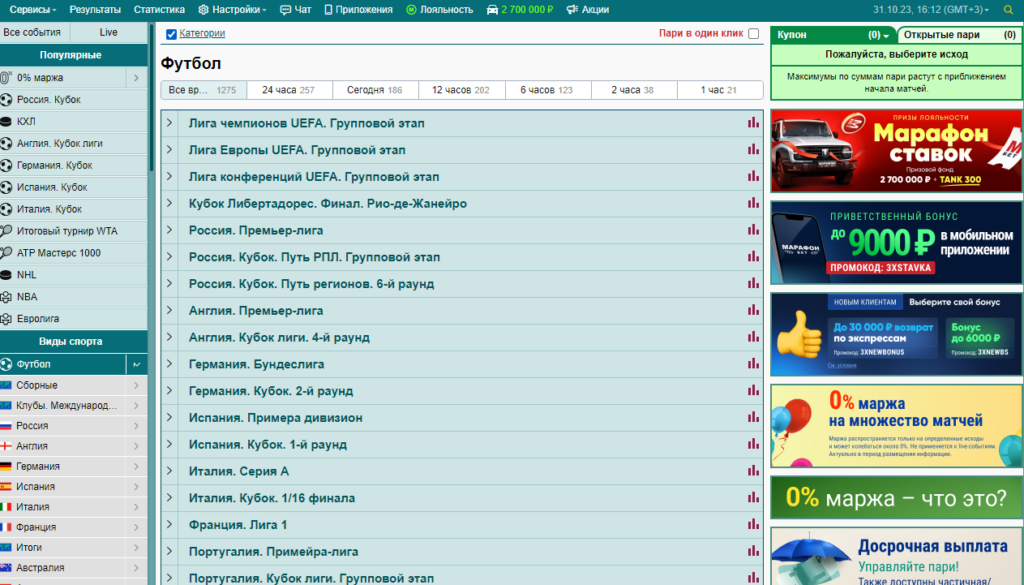1024x585 pixels.
Task: Open the timezone date dropdown
Action: [x=931, y=10]
